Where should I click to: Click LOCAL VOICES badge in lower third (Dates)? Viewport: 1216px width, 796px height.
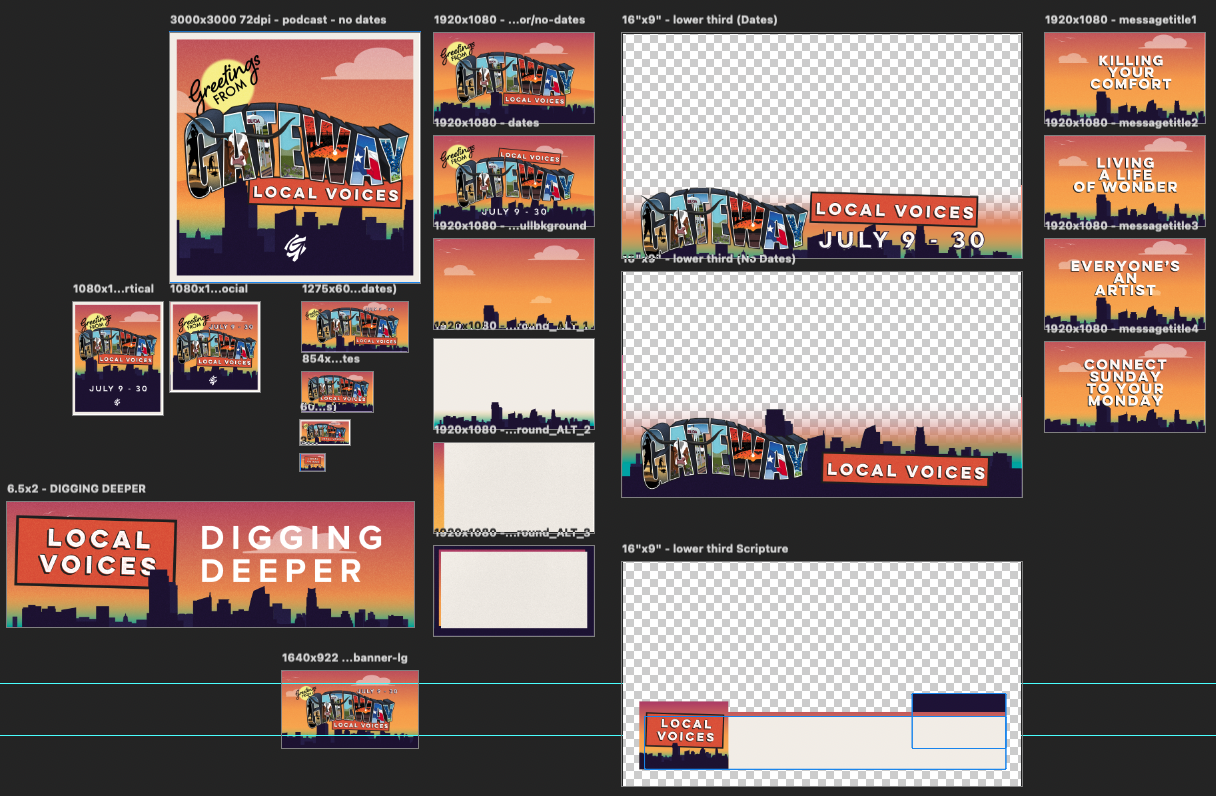pos(893,210)
